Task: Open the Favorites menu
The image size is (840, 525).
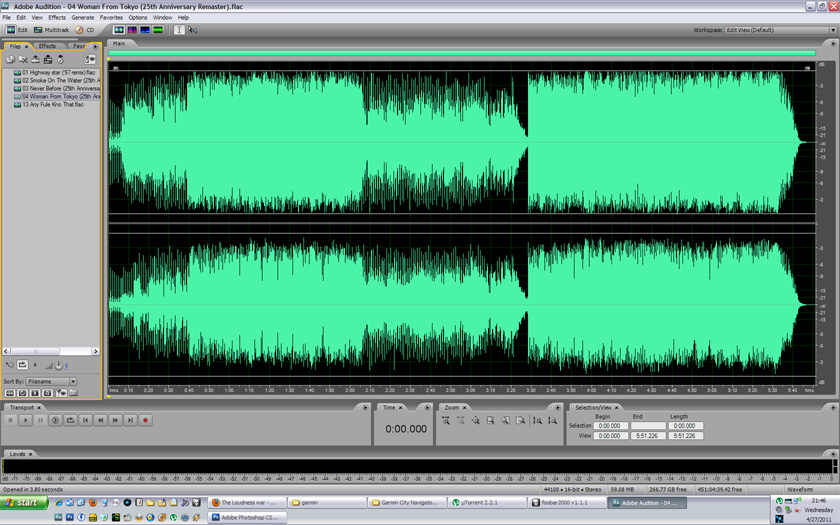Action: tap(111, 18)
